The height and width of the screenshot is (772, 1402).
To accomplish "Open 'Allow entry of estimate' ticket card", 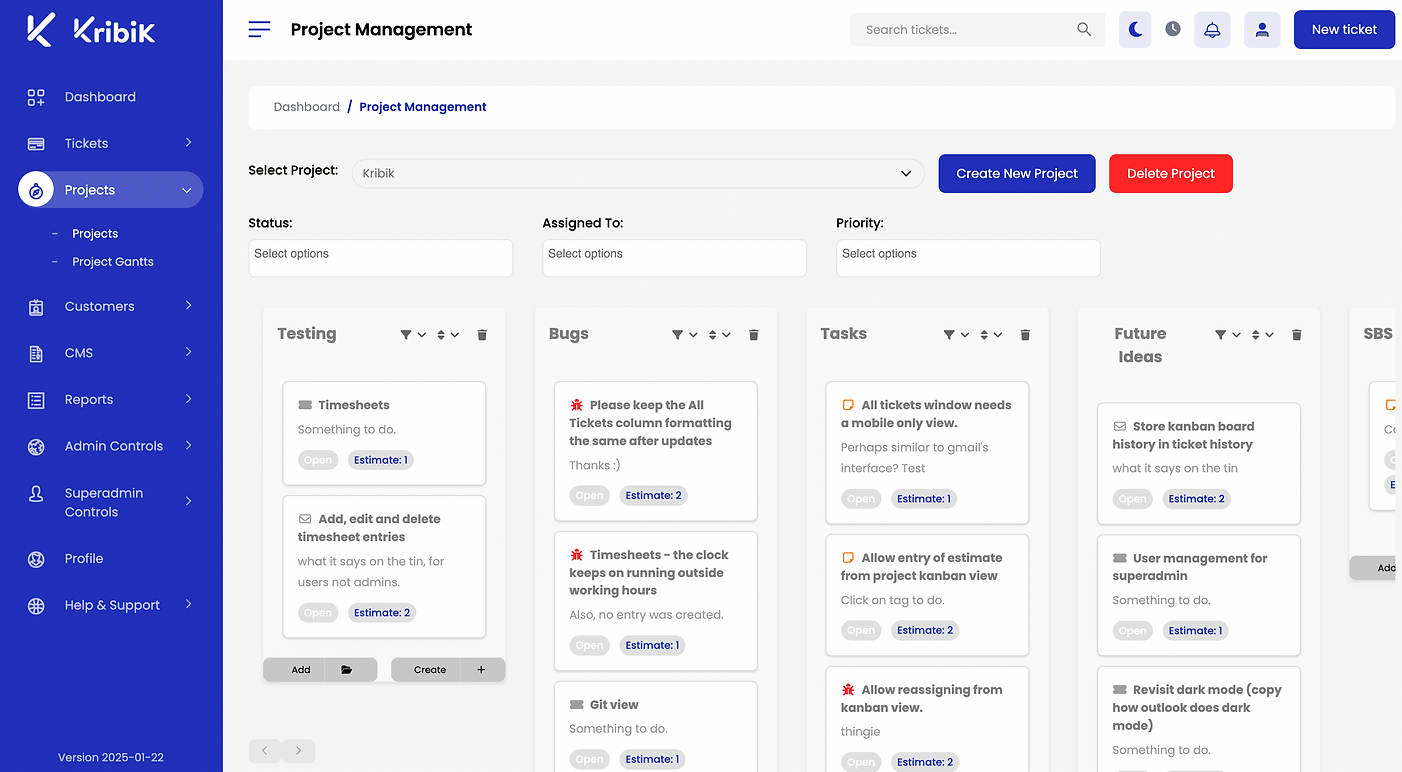I will 927,595.
